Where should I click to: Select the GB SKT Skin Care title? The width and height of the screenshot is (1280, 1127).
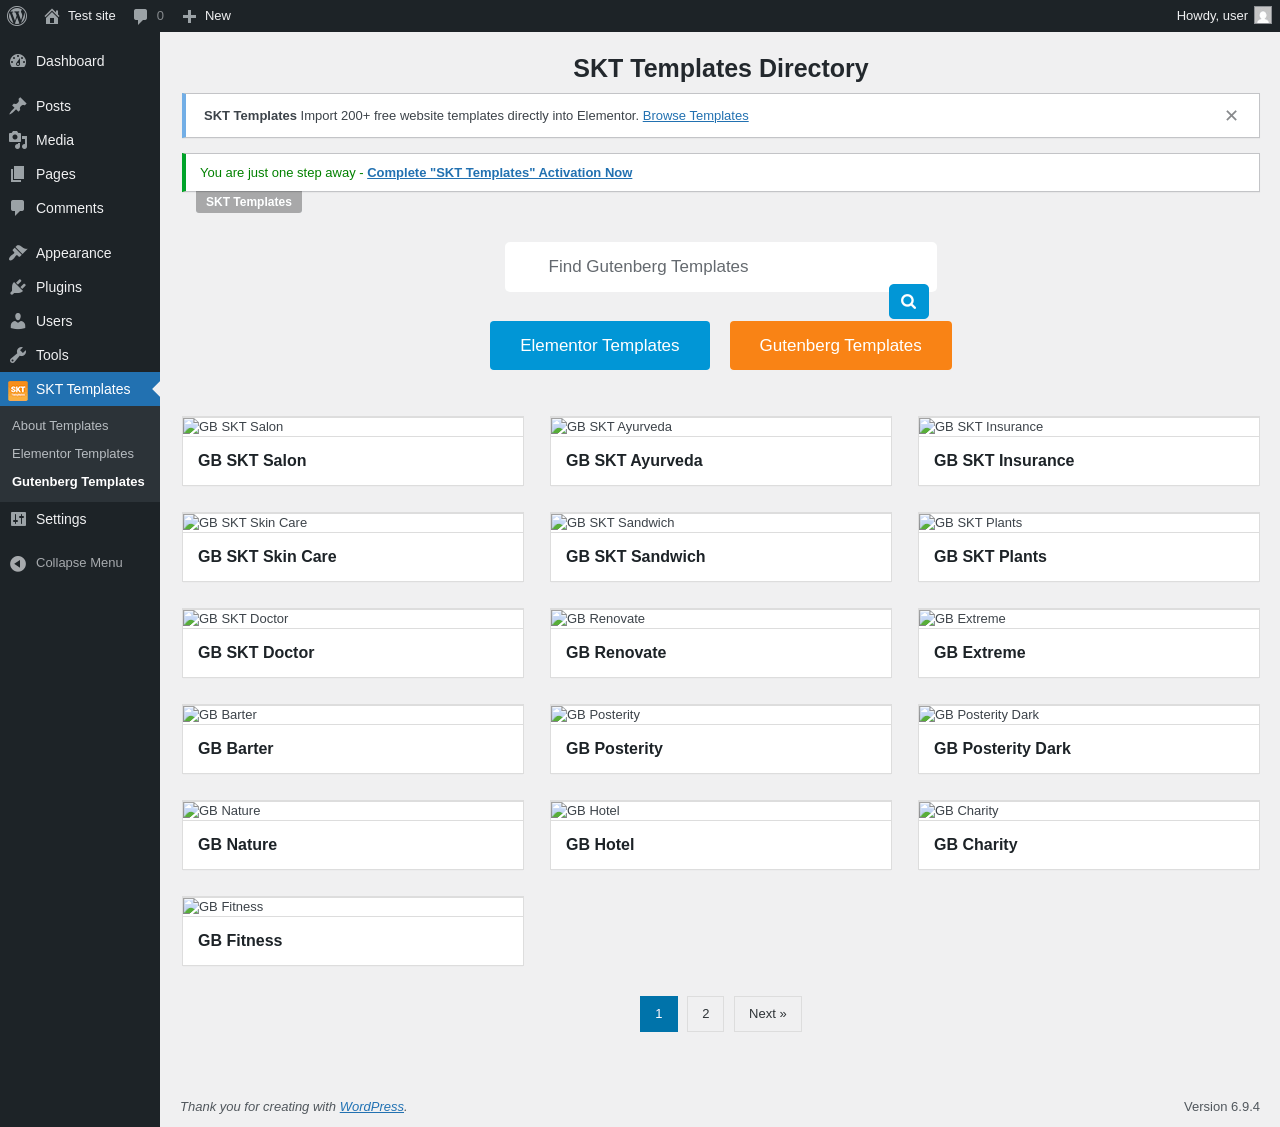click(x=267, y=557)
